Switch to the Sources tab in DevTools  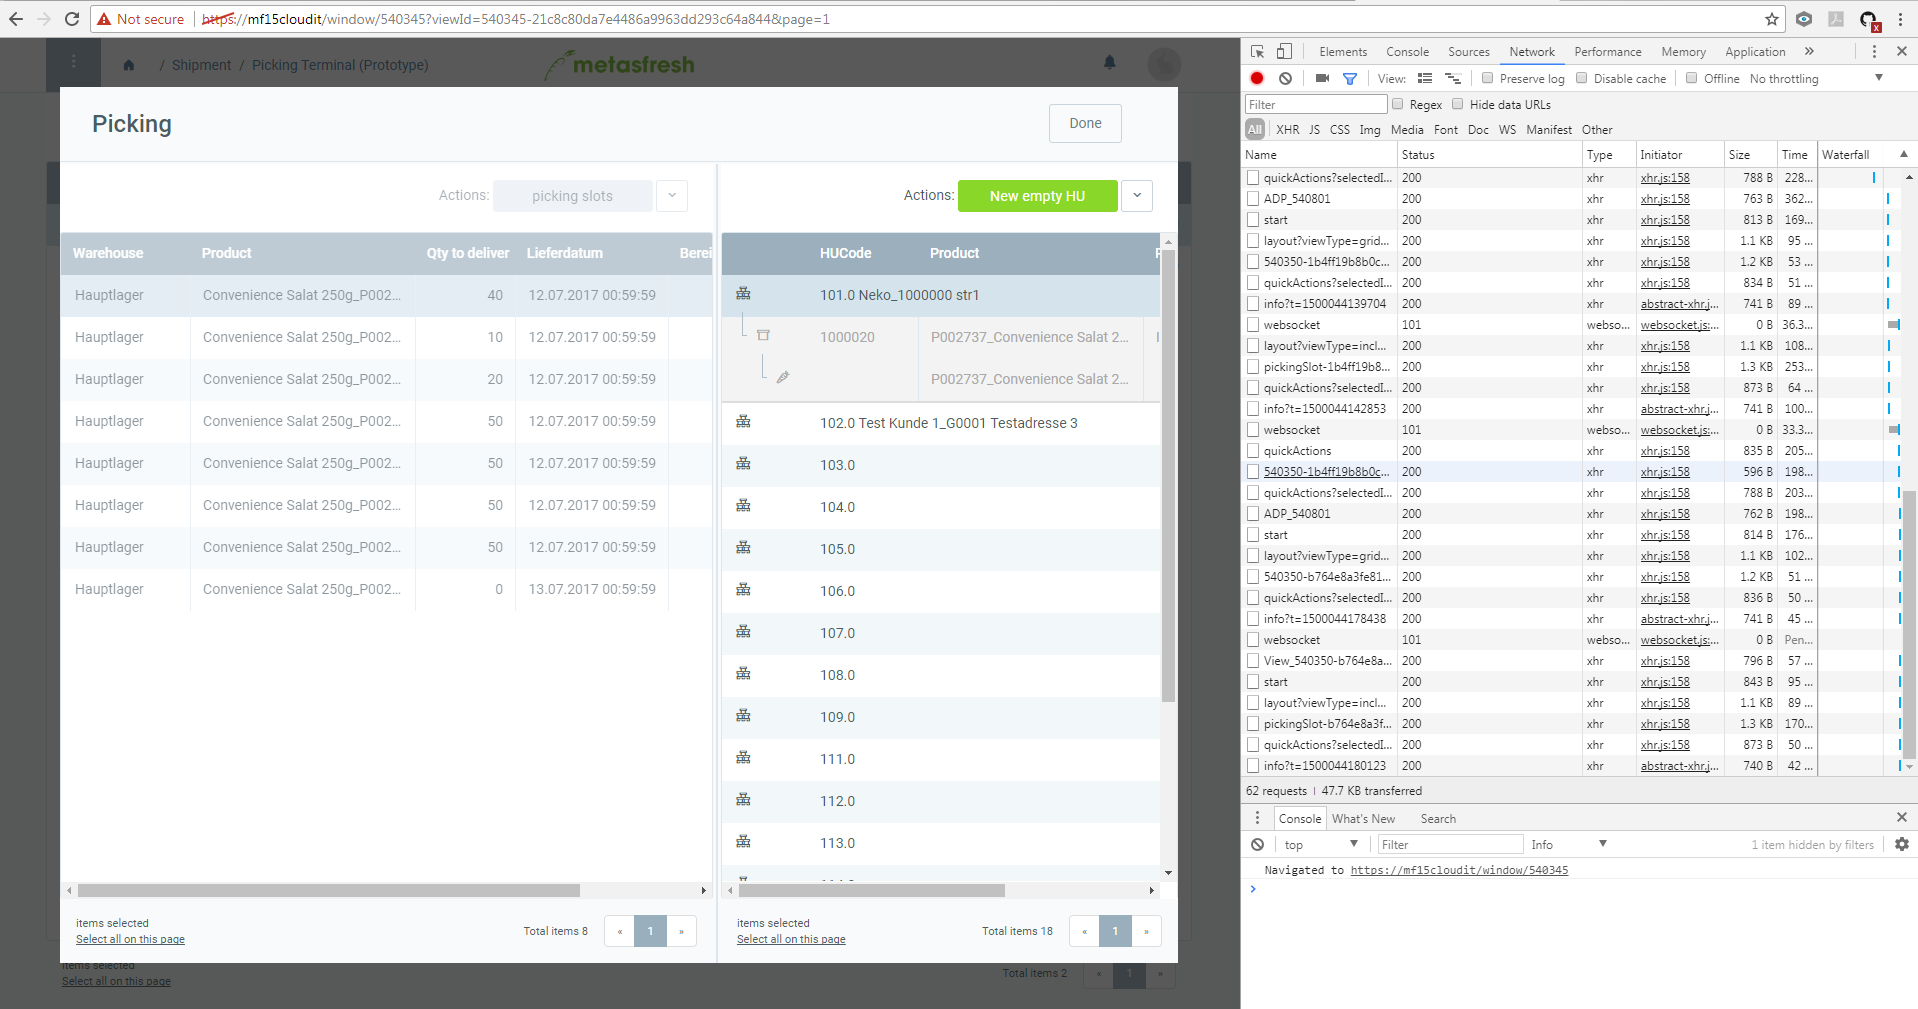coord(1469,51)
